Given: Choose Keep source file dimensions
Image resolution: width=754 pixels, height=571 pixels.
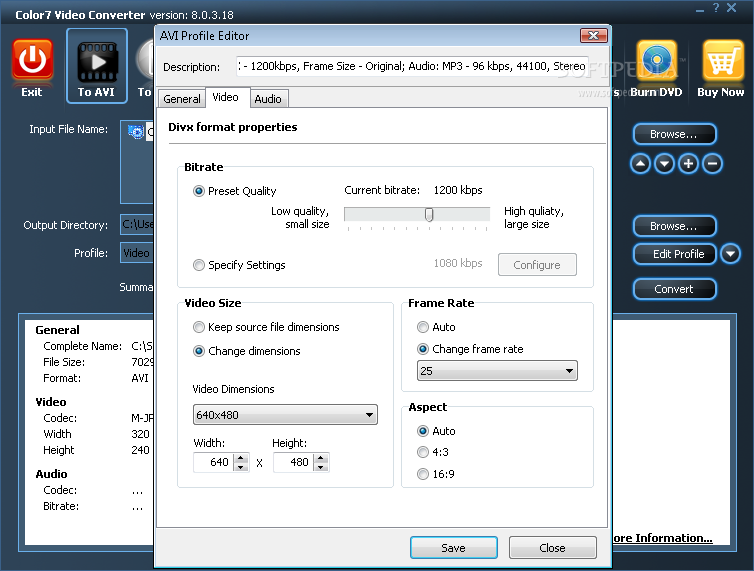Looking at the screenshot, I should pyautogui.click(x=199, y=327).
